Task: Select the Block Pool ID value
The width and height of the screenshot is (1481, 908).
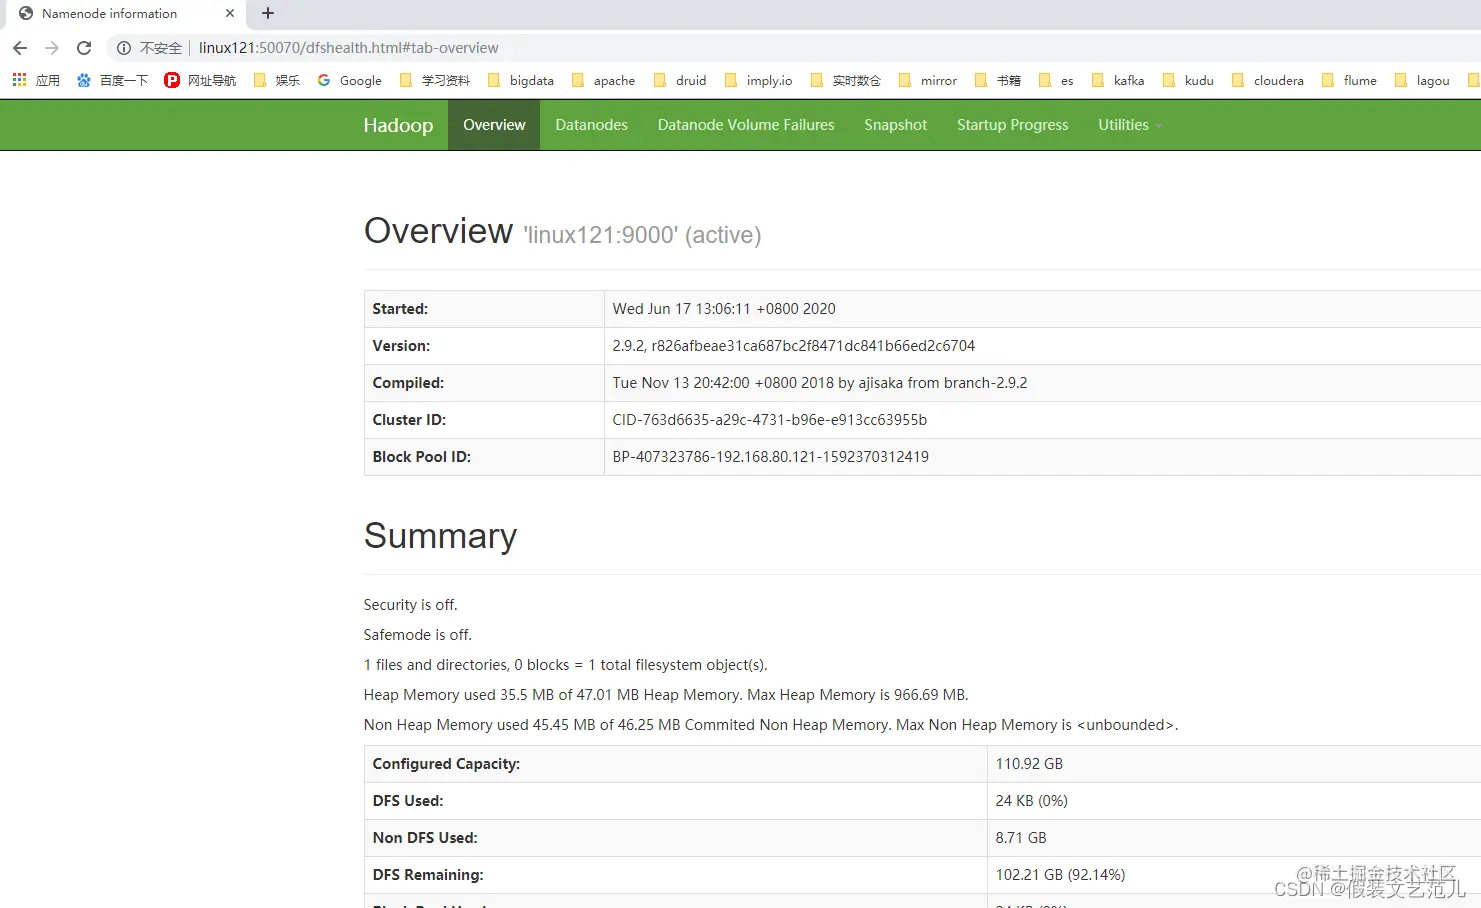Action: click(x=771, y=457)
